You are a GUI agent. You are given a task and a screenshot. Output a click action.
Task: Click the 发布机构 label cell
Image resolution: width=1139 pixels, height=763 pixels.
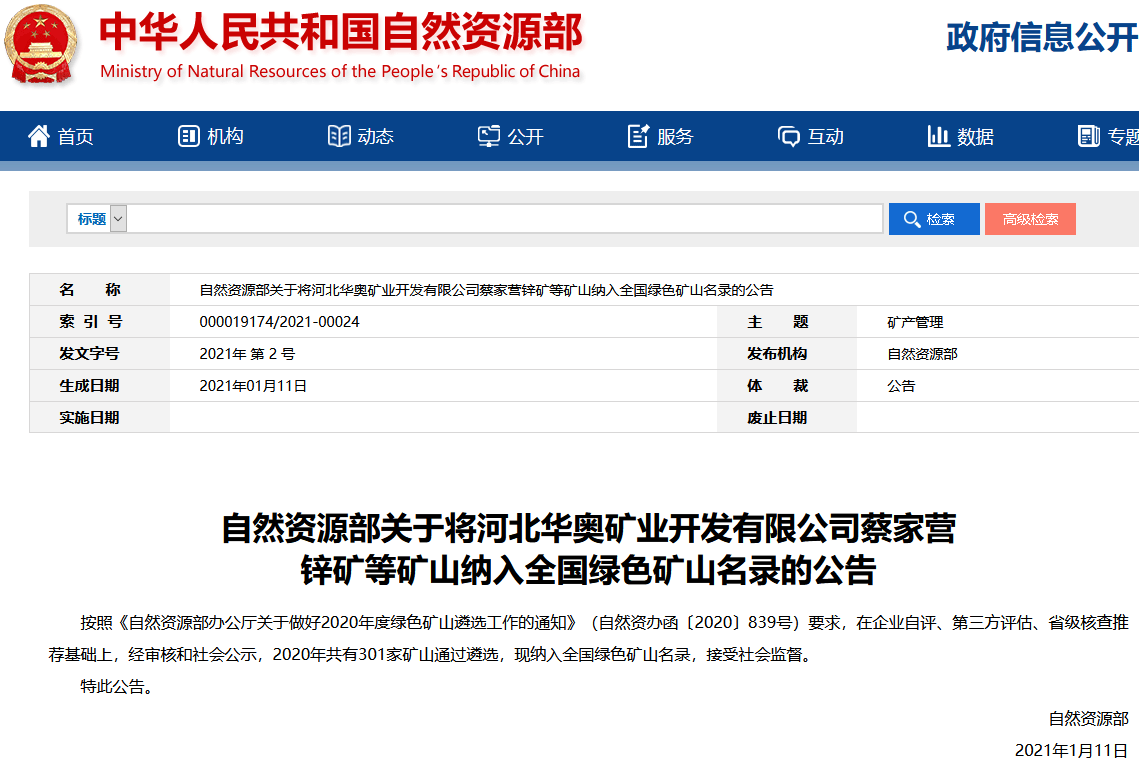coord(787,354)
